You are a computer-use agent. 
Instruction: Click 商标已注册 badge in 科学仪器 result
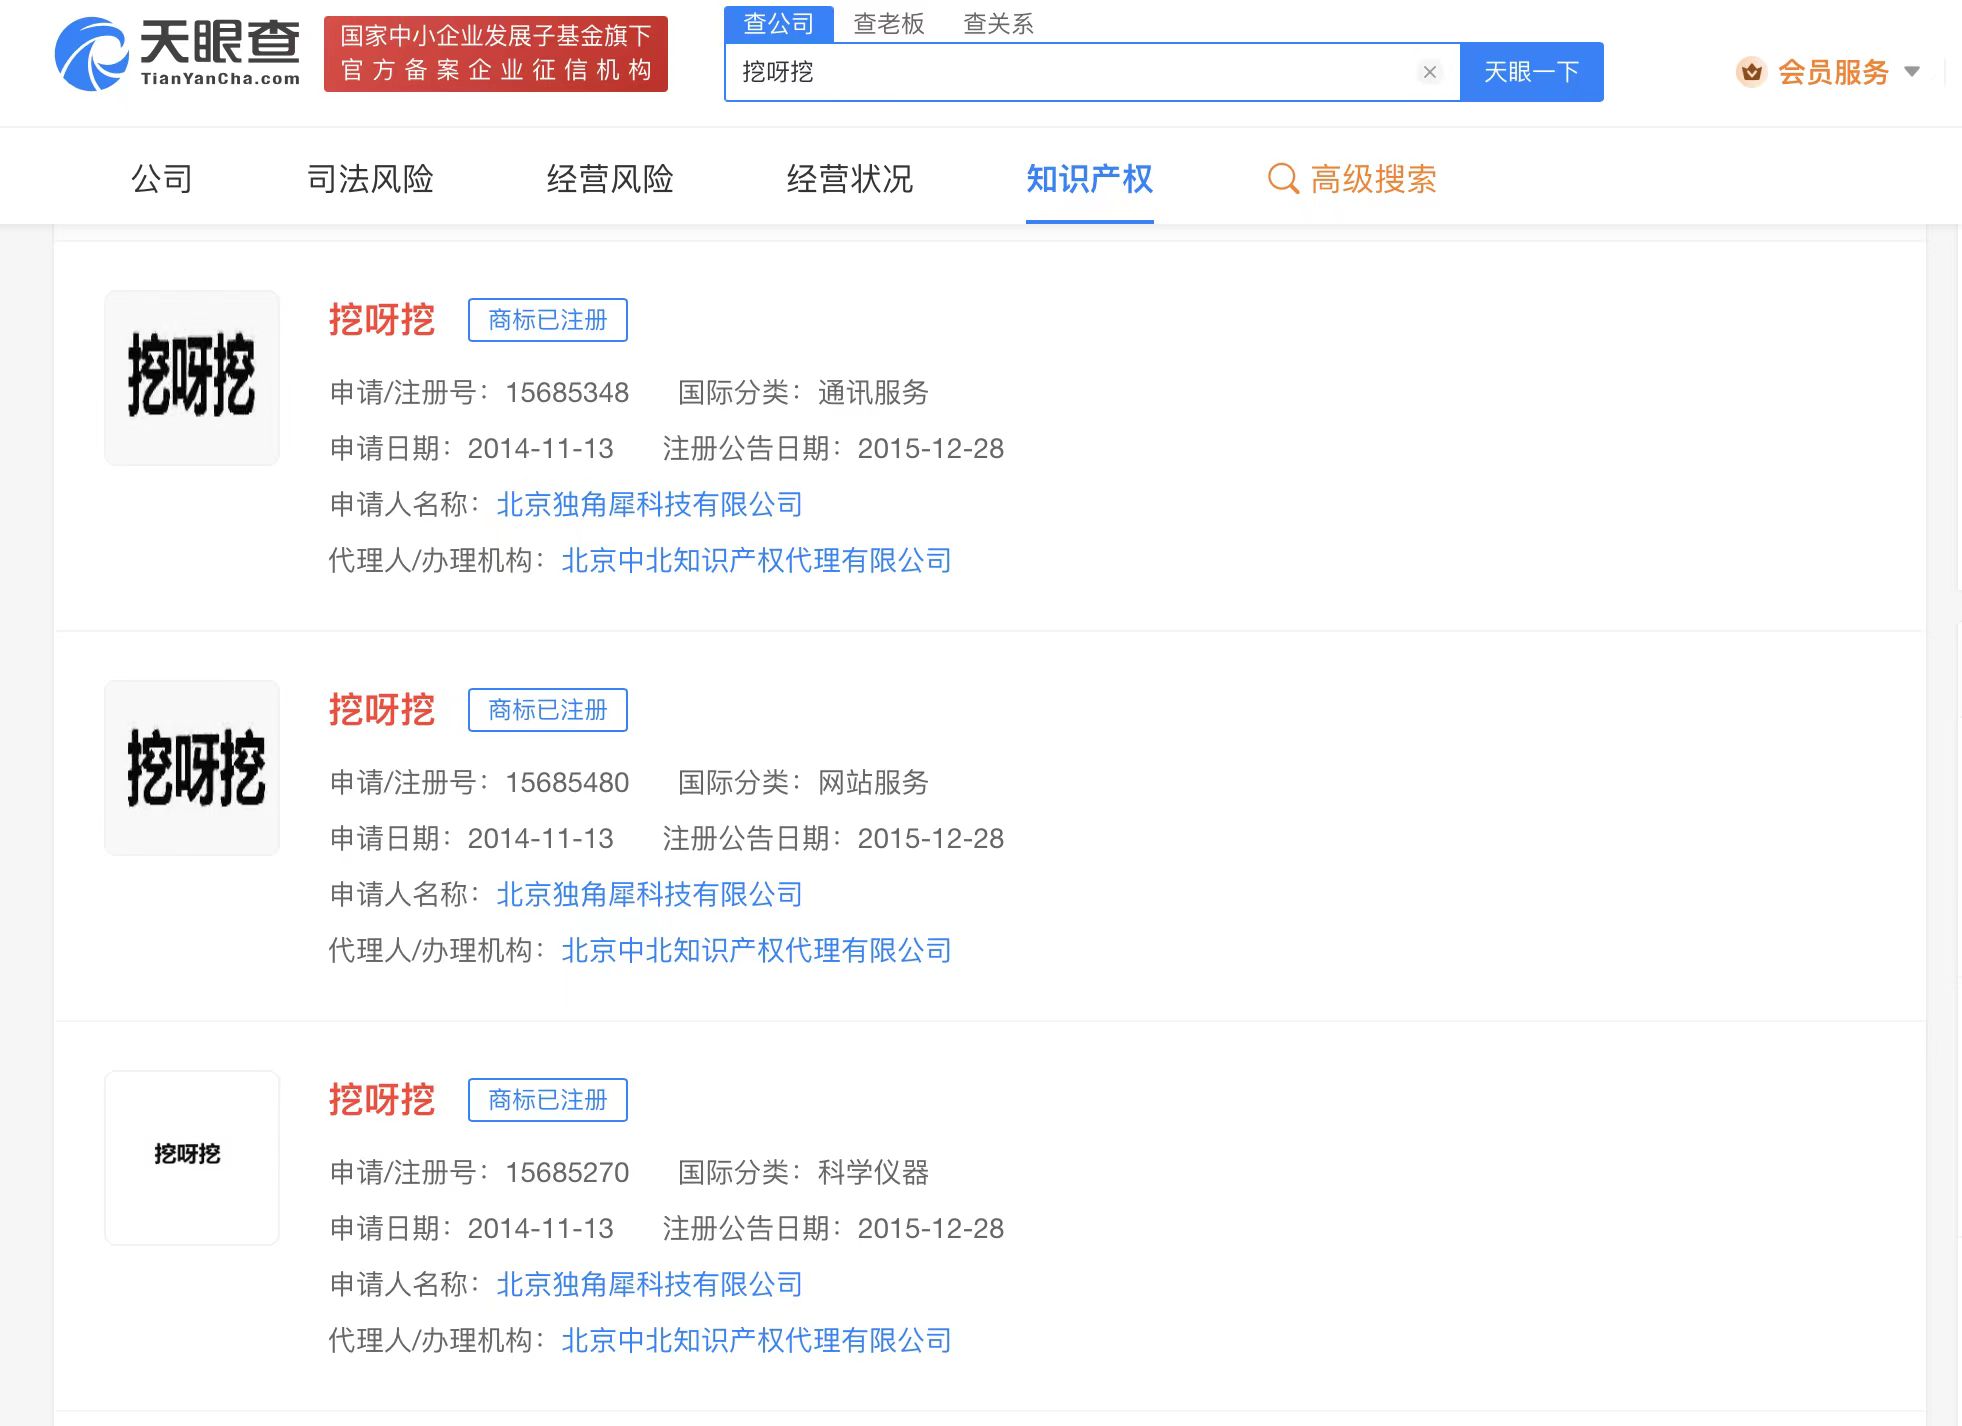tap(548, 1100)
